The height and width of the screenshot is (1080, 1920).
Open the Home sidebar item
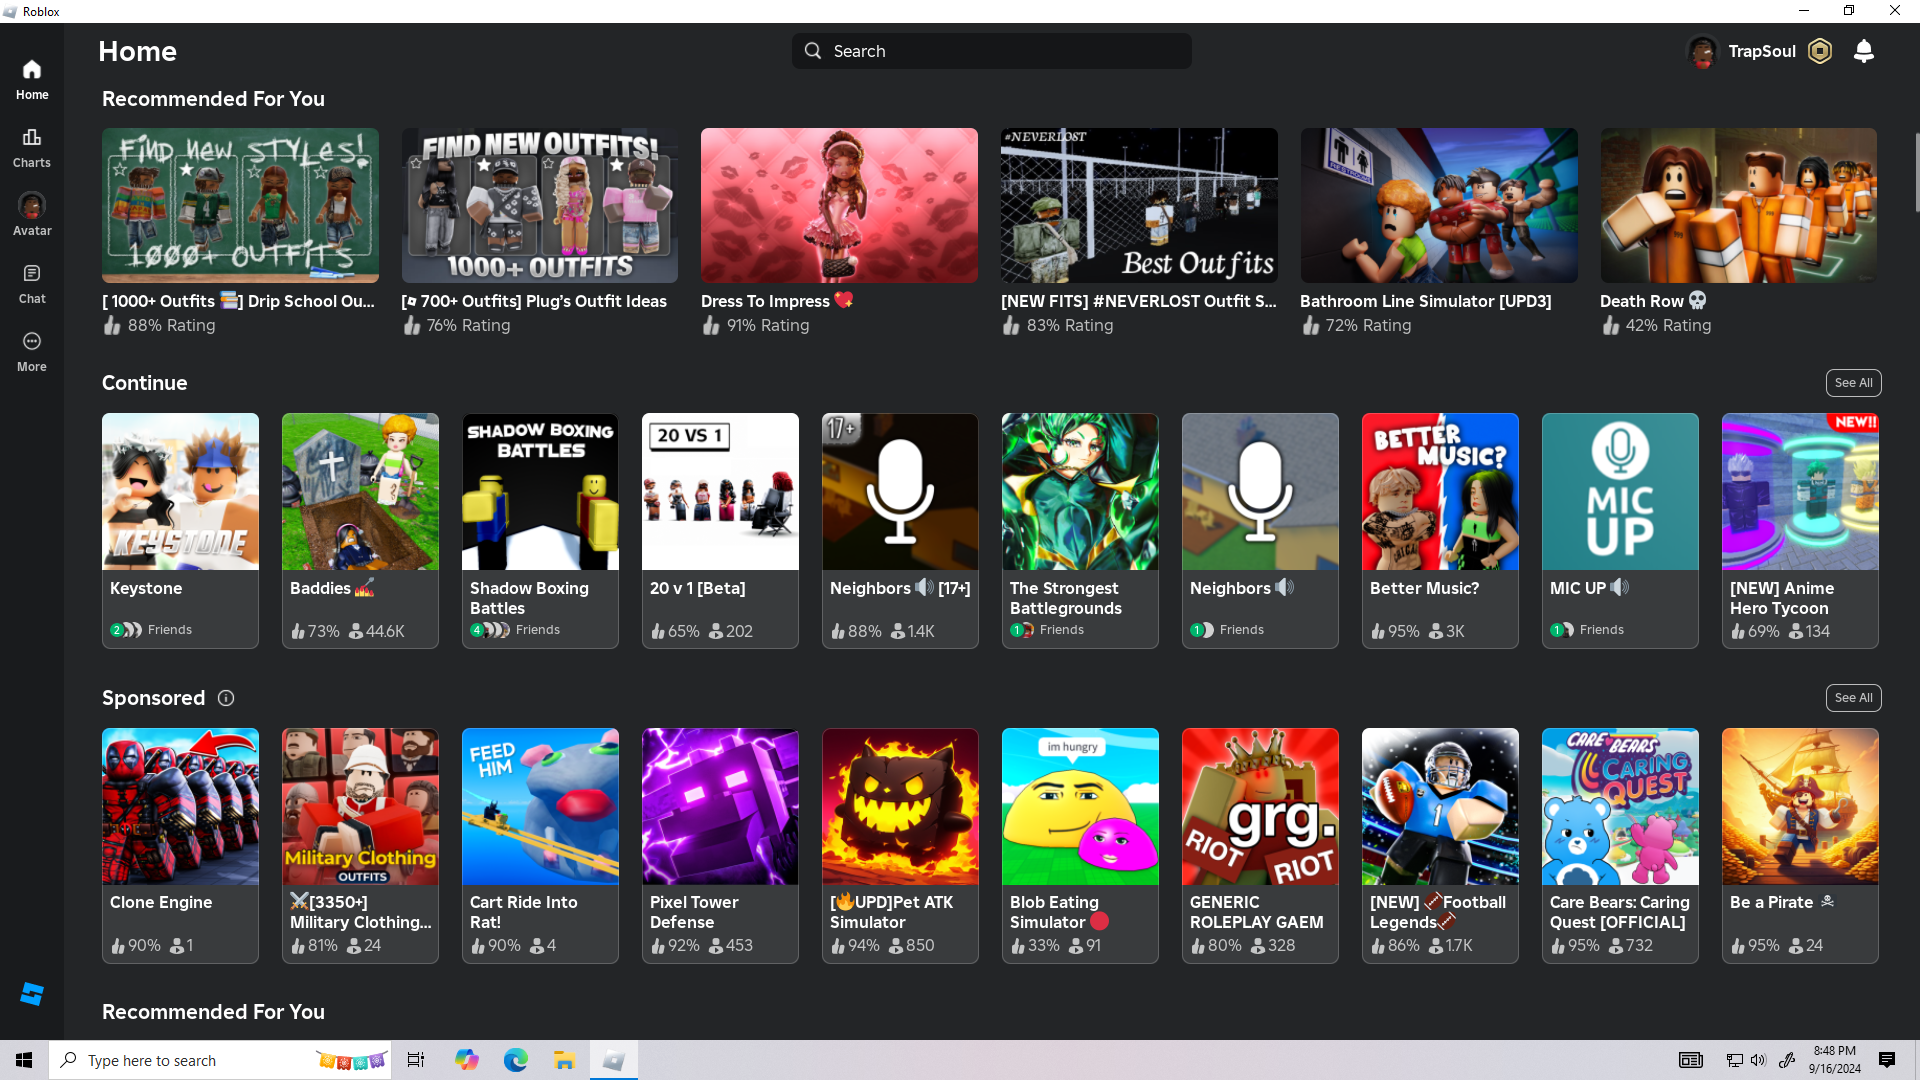(32, 79)
